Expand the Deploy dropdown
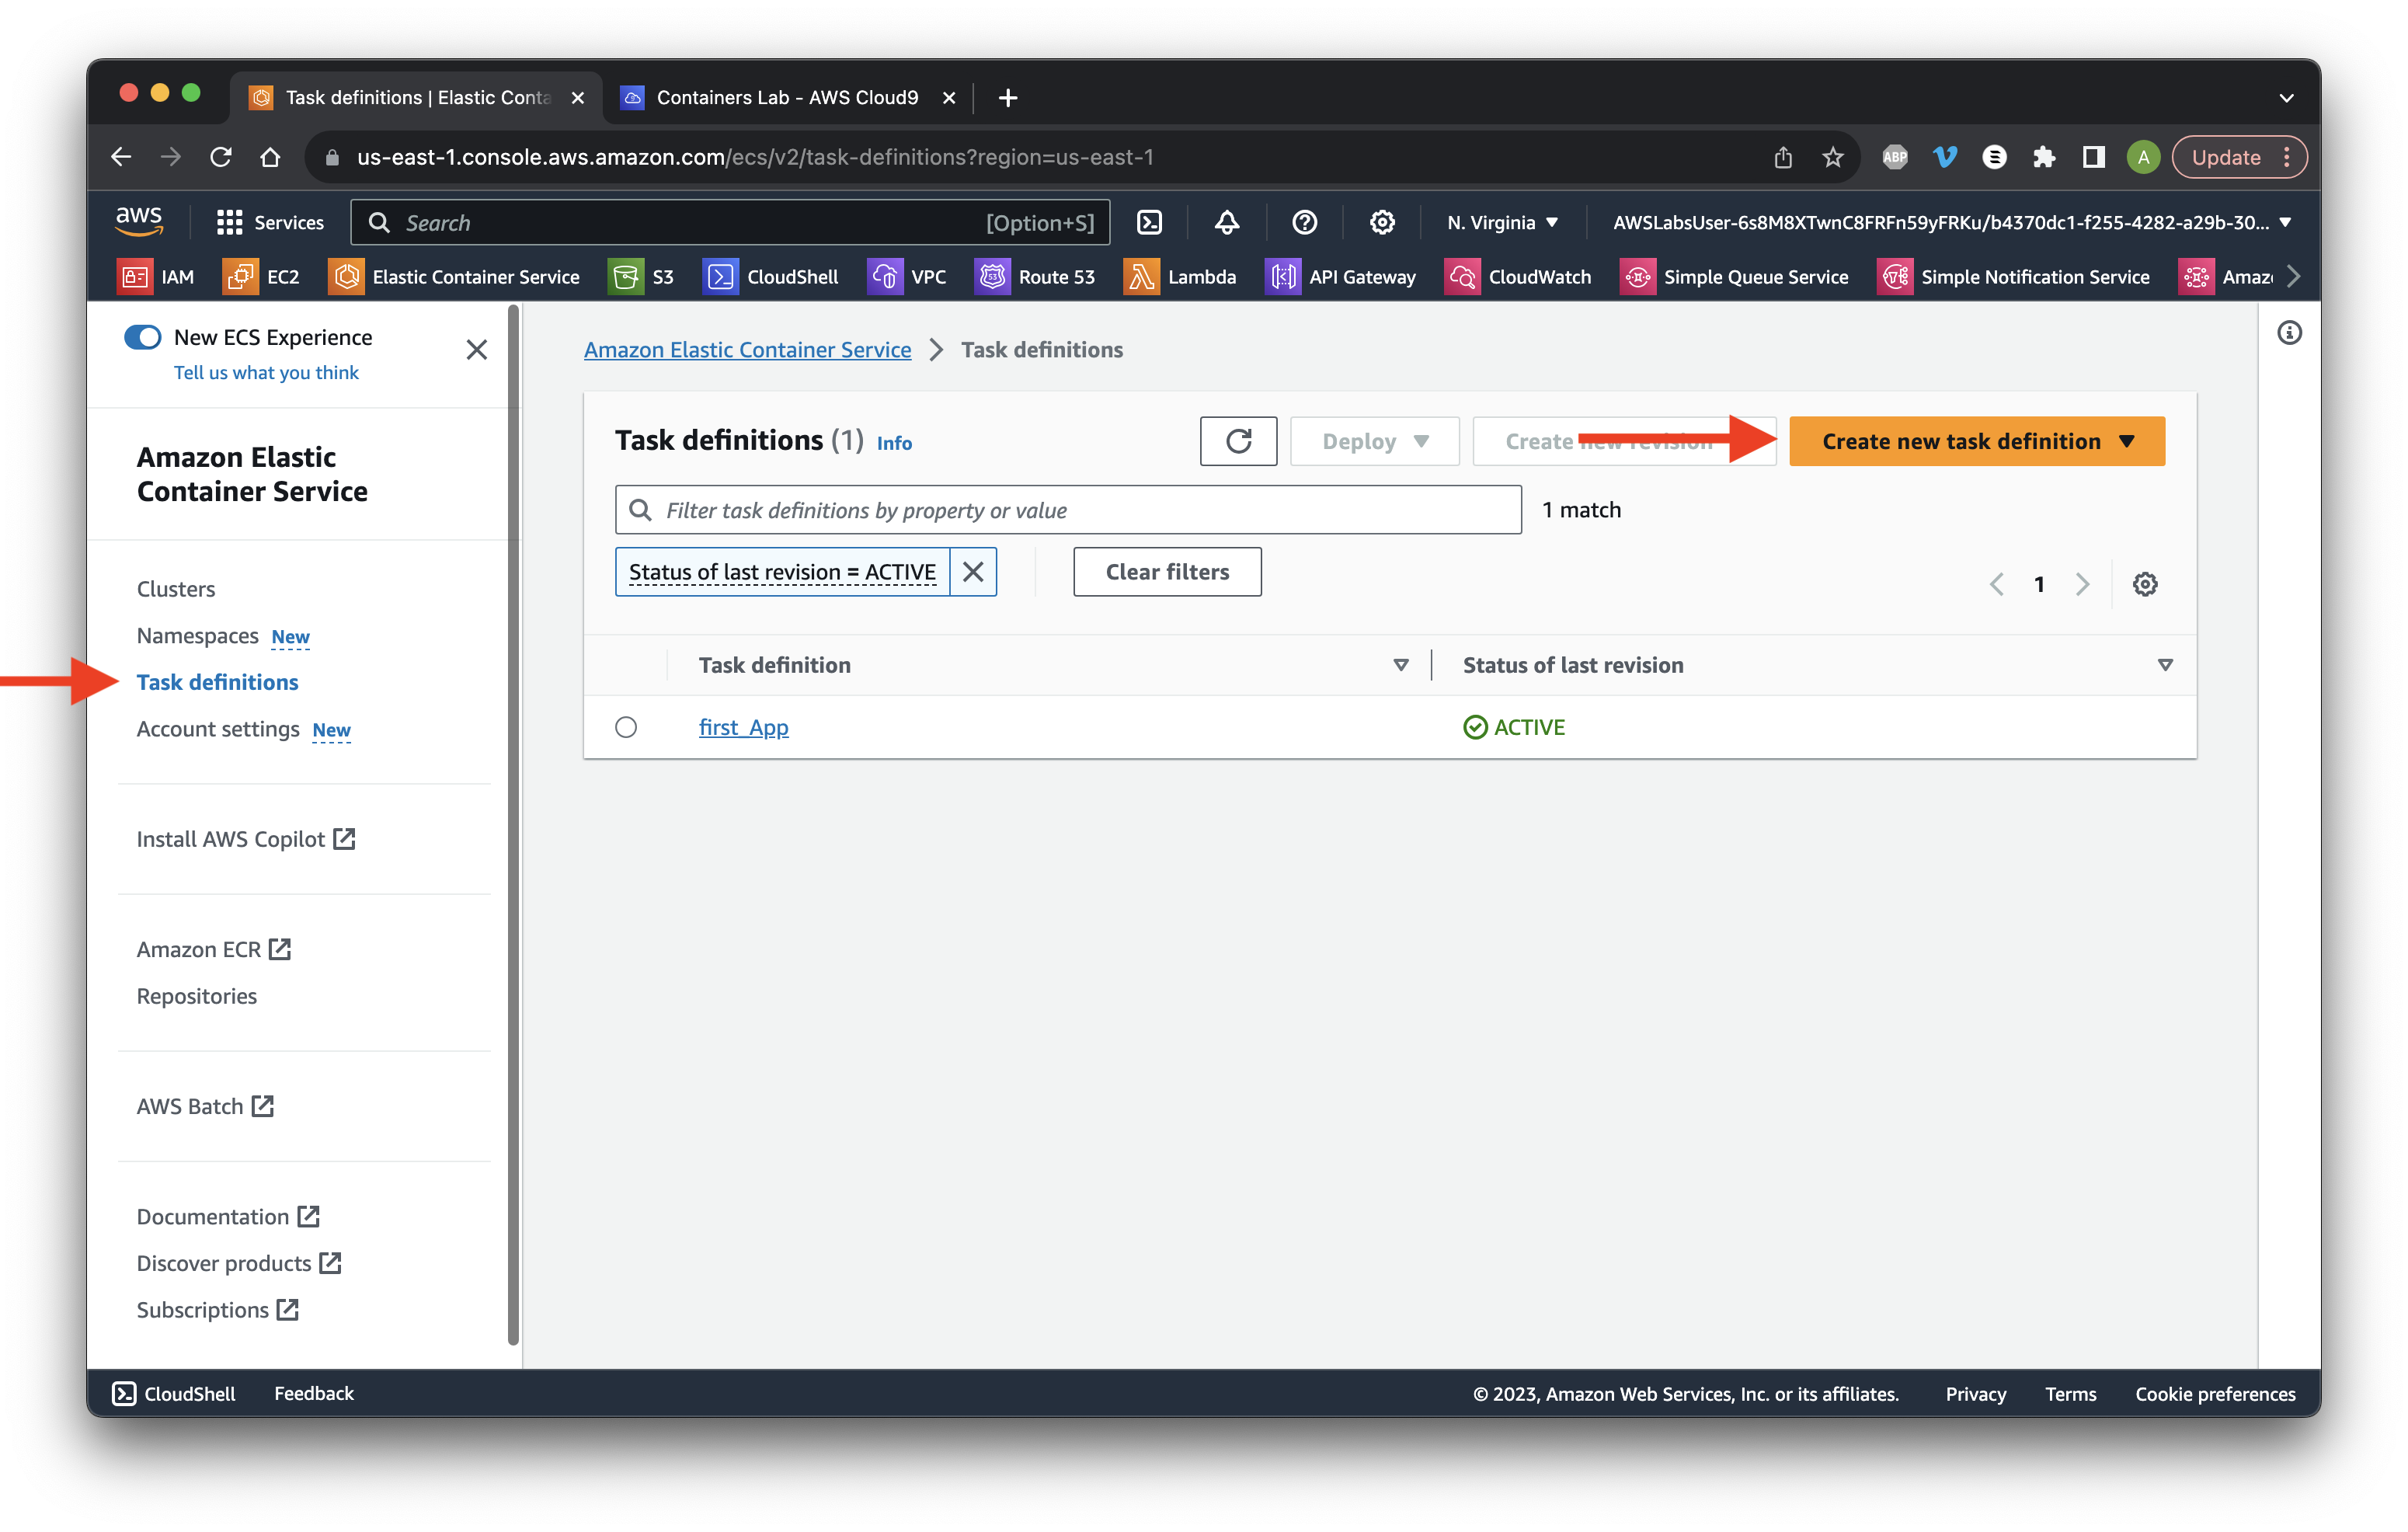This screenshot has width=2408, height=1532. (x=1374, y=441)
